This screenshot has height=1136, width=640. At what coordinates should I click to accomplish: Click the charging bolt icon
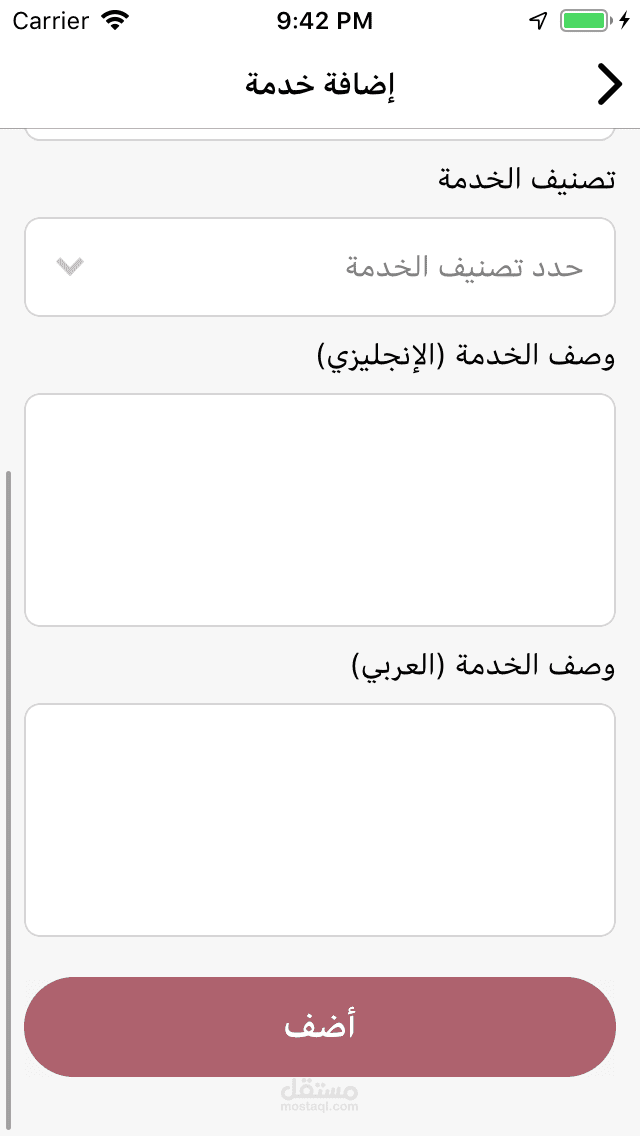point(624,20)
